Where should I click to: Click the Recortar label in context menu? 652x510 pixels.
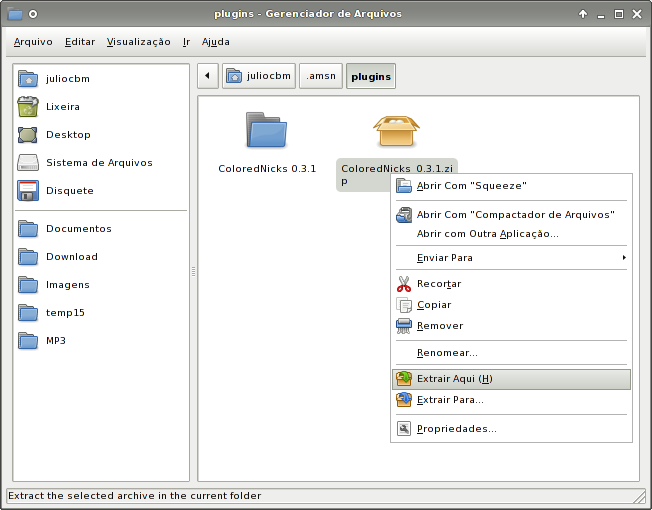pos(439,284)
